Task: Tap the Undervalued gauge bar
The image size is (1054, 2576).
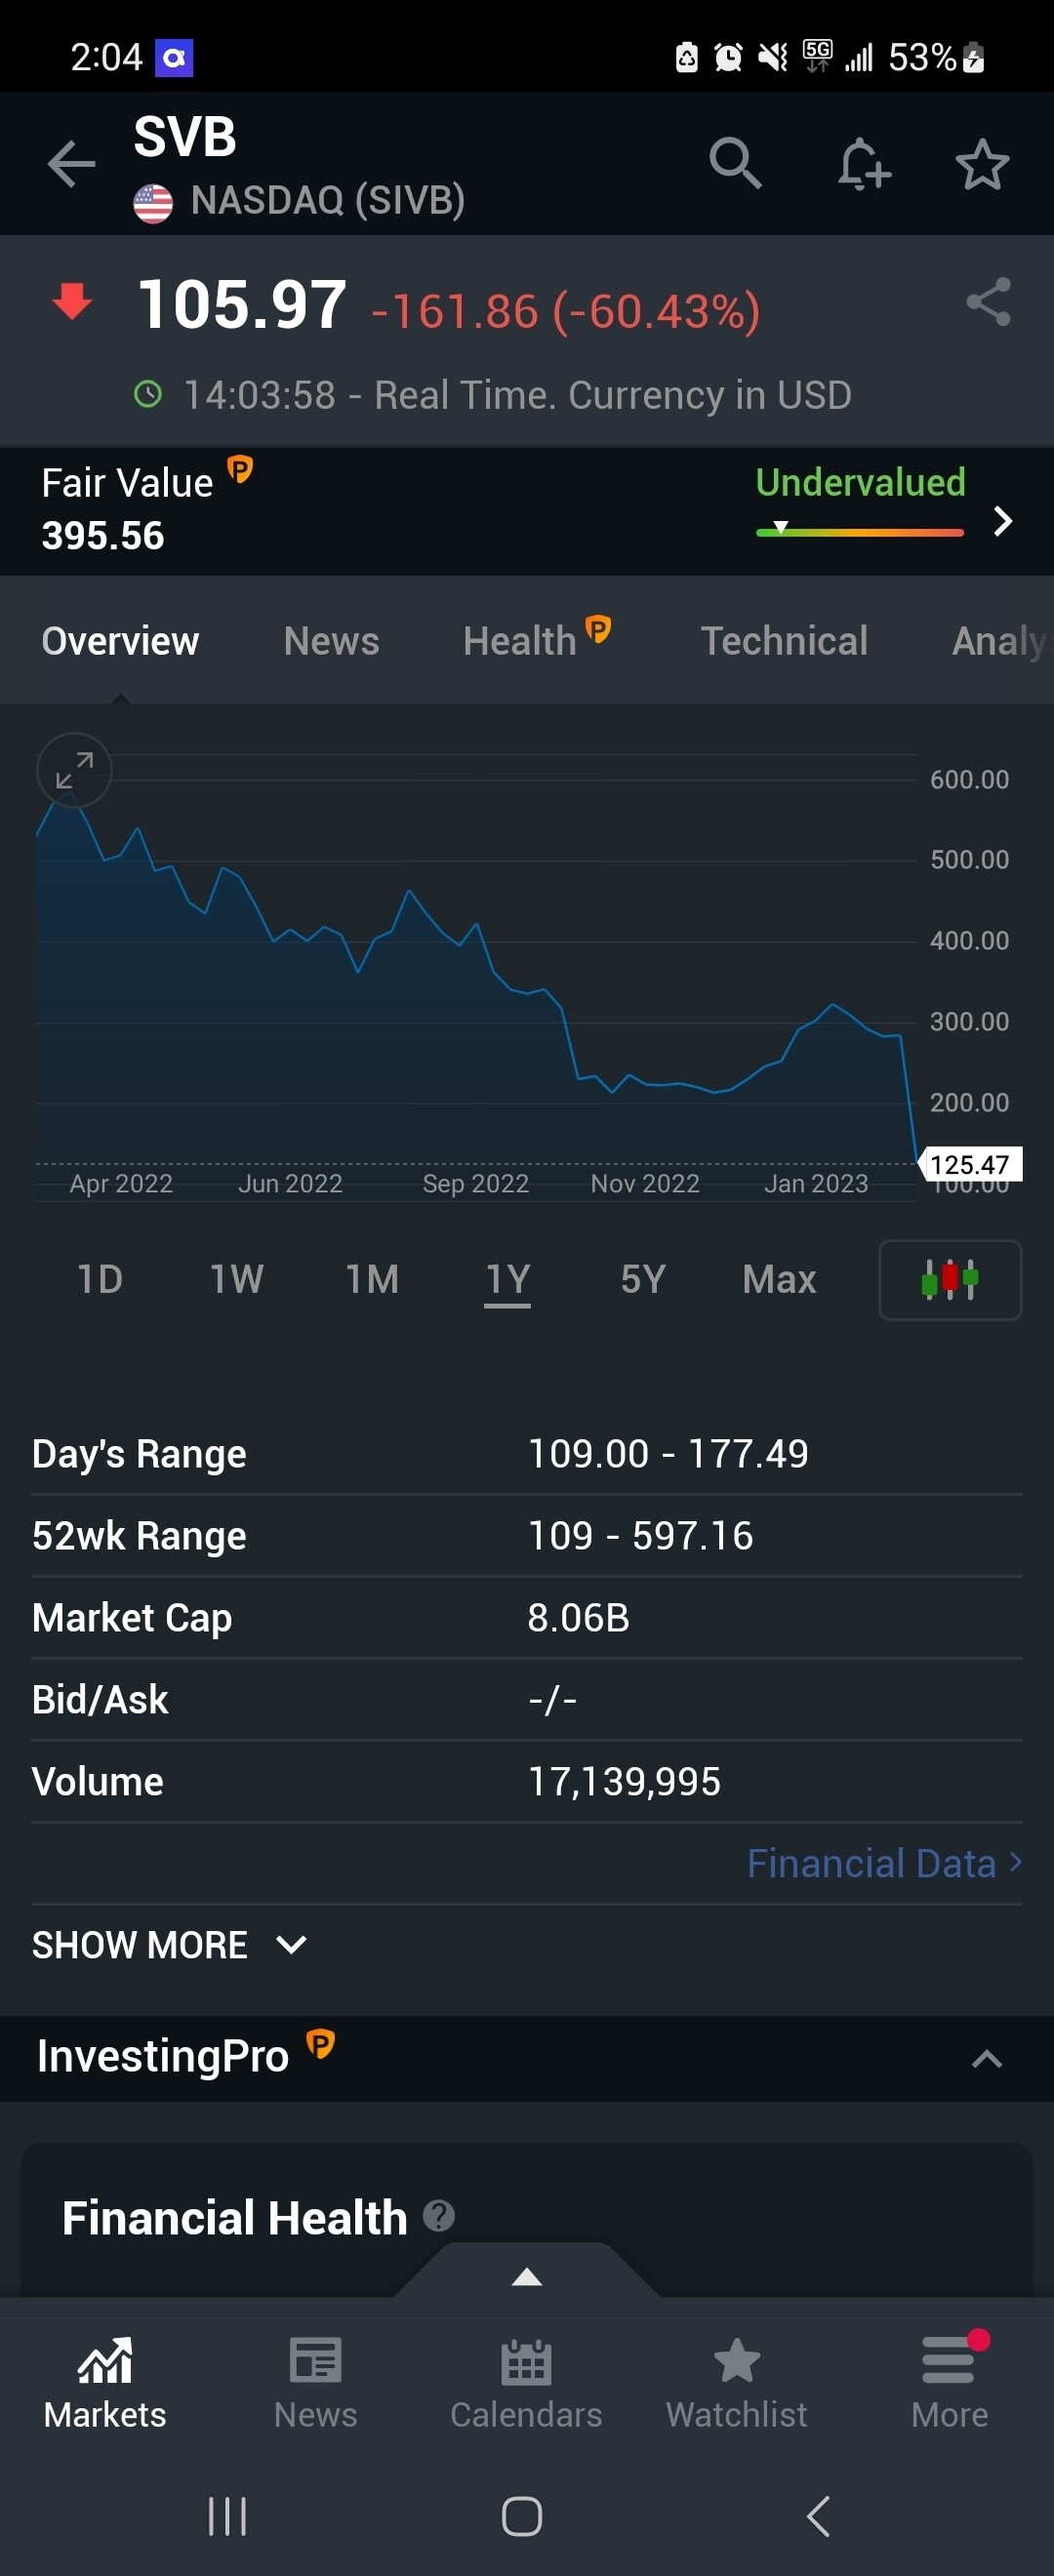Action: tap(859, 532)
